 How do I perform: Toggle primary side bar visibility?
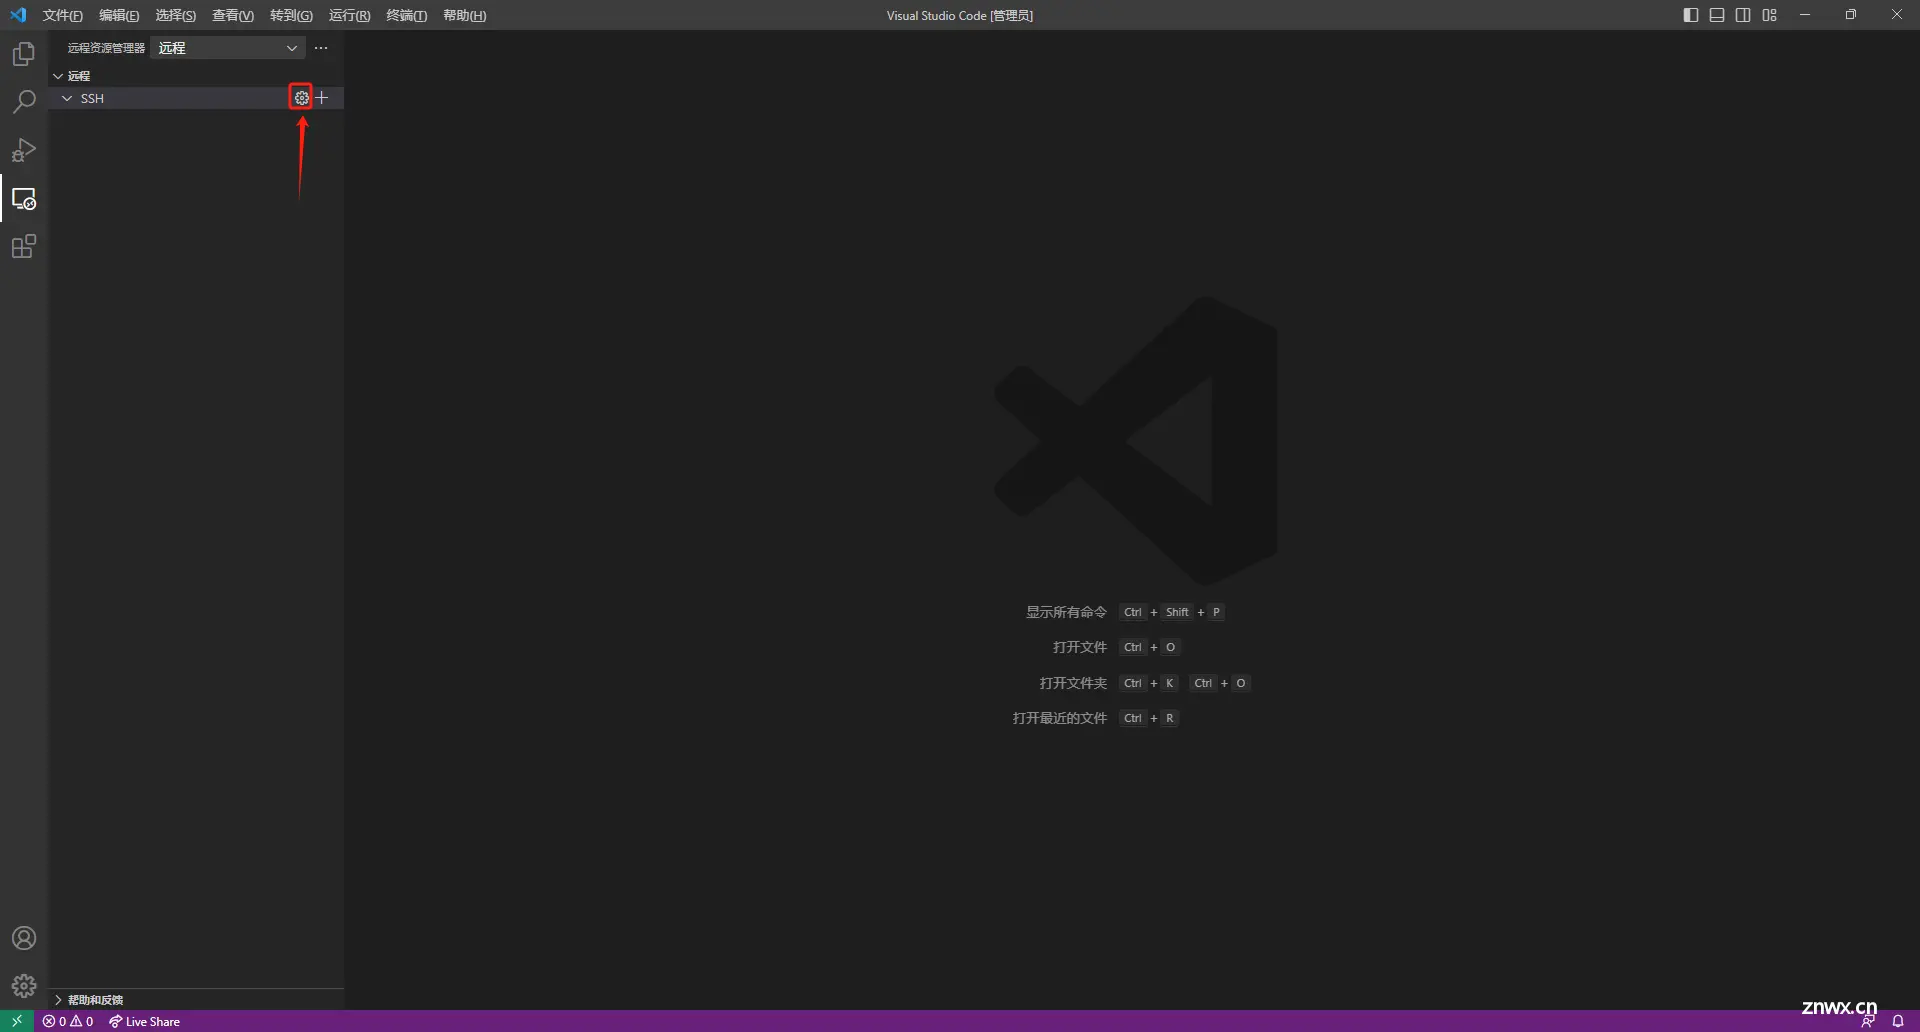click(1691, 15)
